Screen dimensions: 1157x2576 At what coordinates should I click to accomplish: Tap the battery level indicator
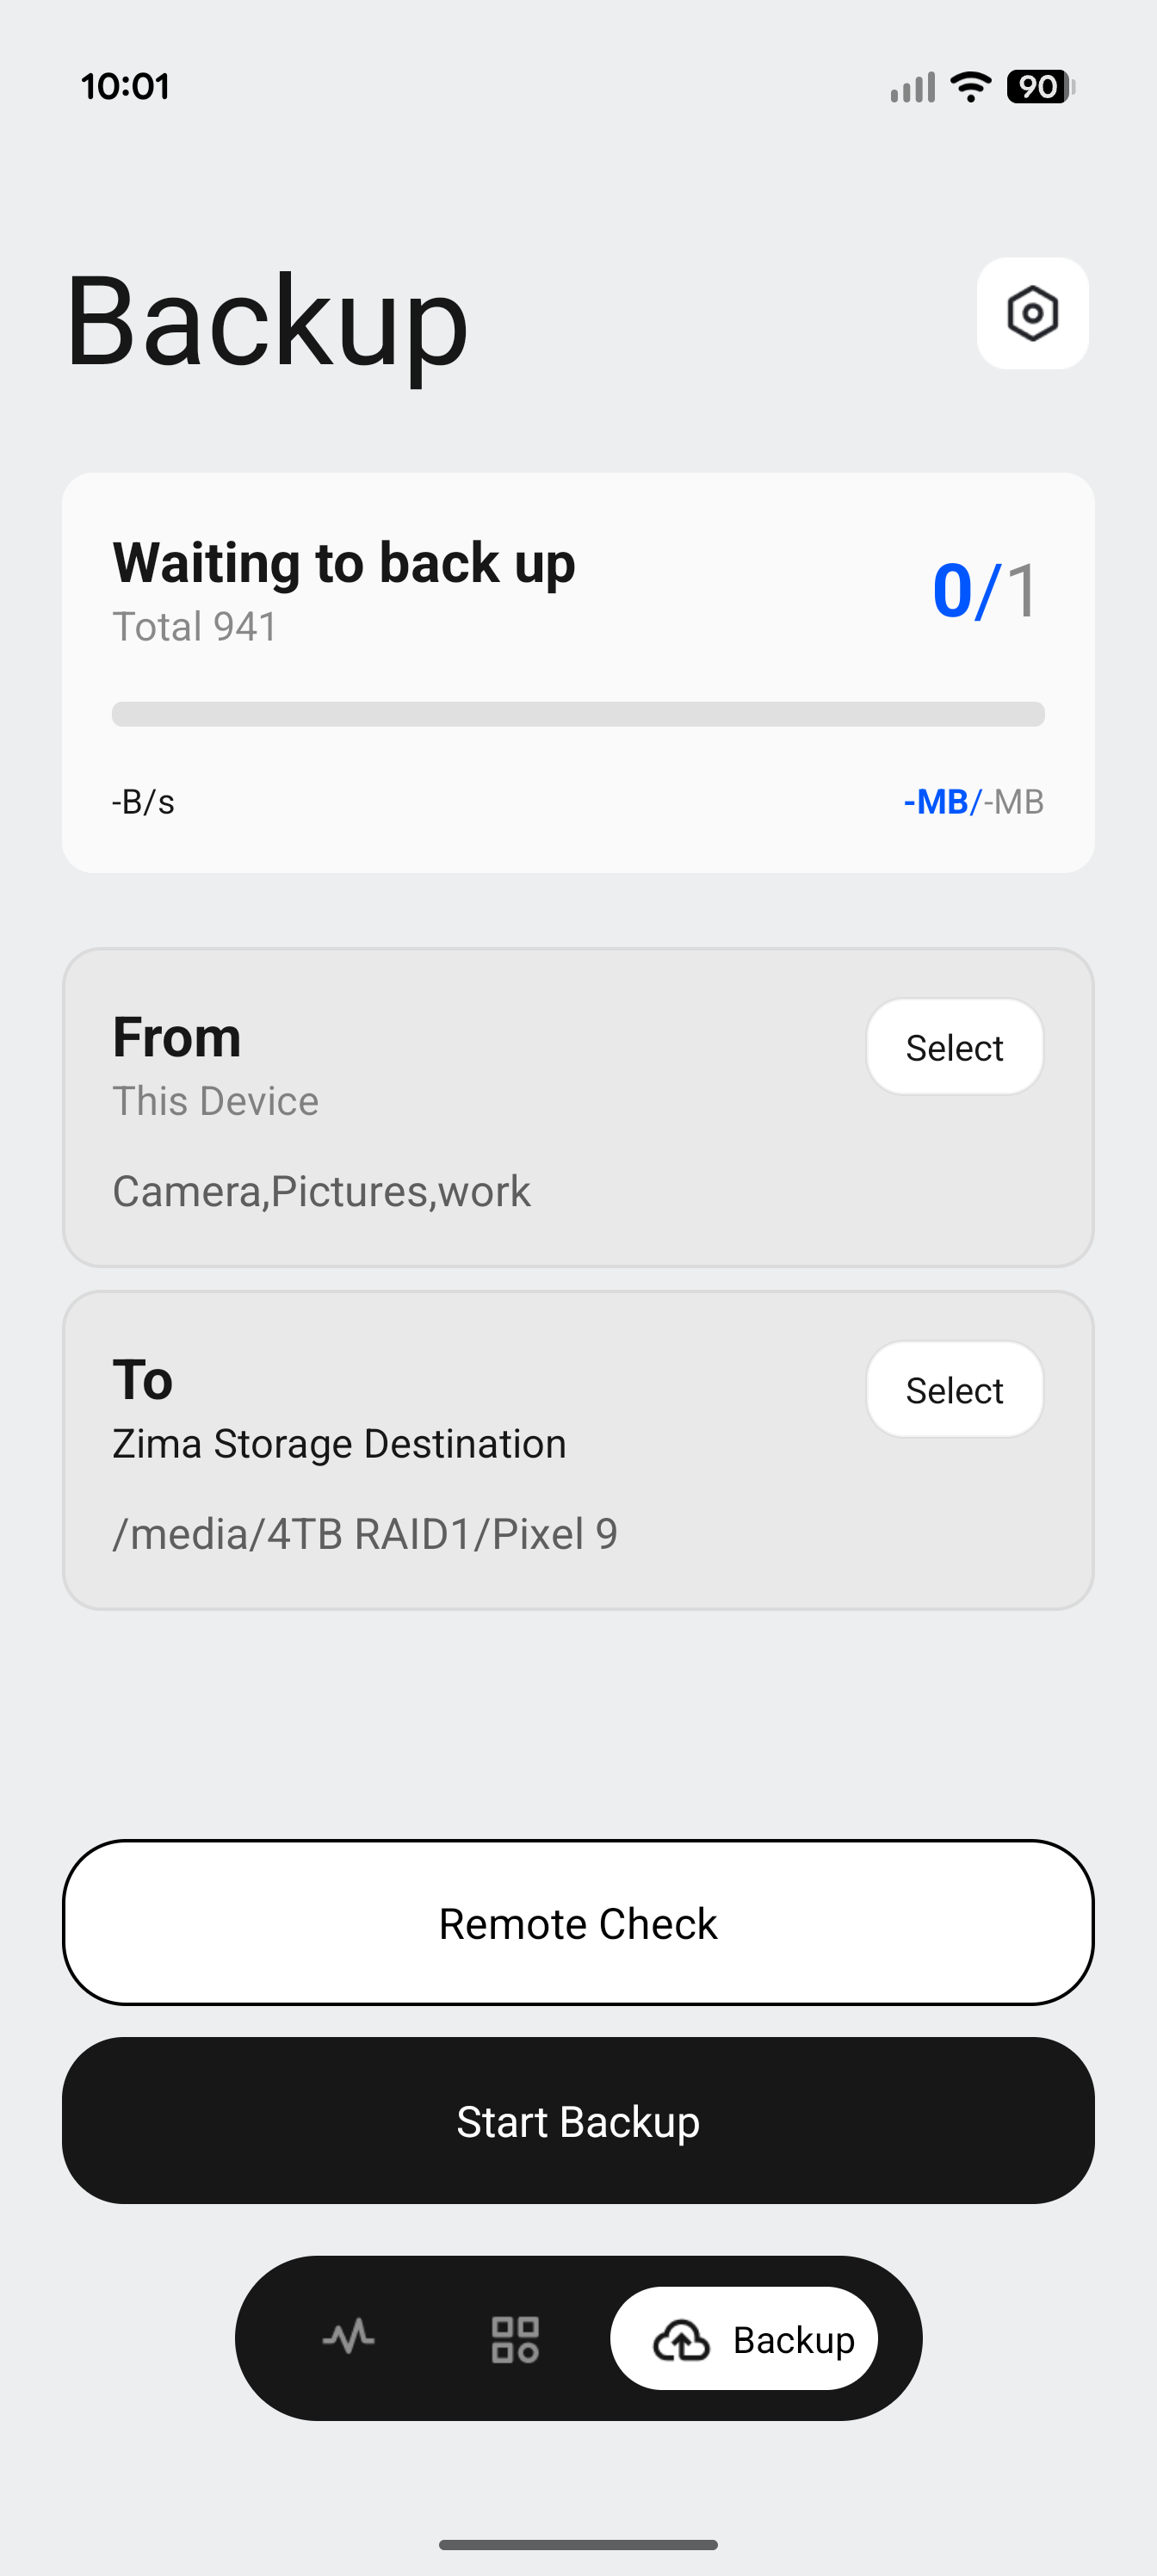(1040, 86)
